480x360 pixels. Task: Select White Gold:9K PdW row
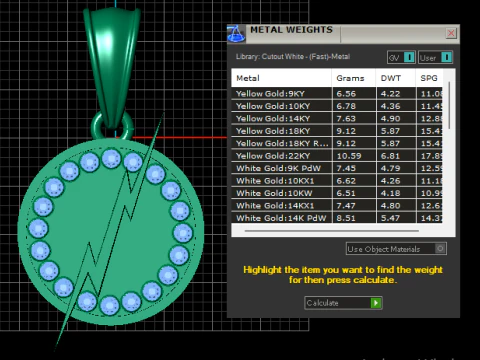[337, 168]
